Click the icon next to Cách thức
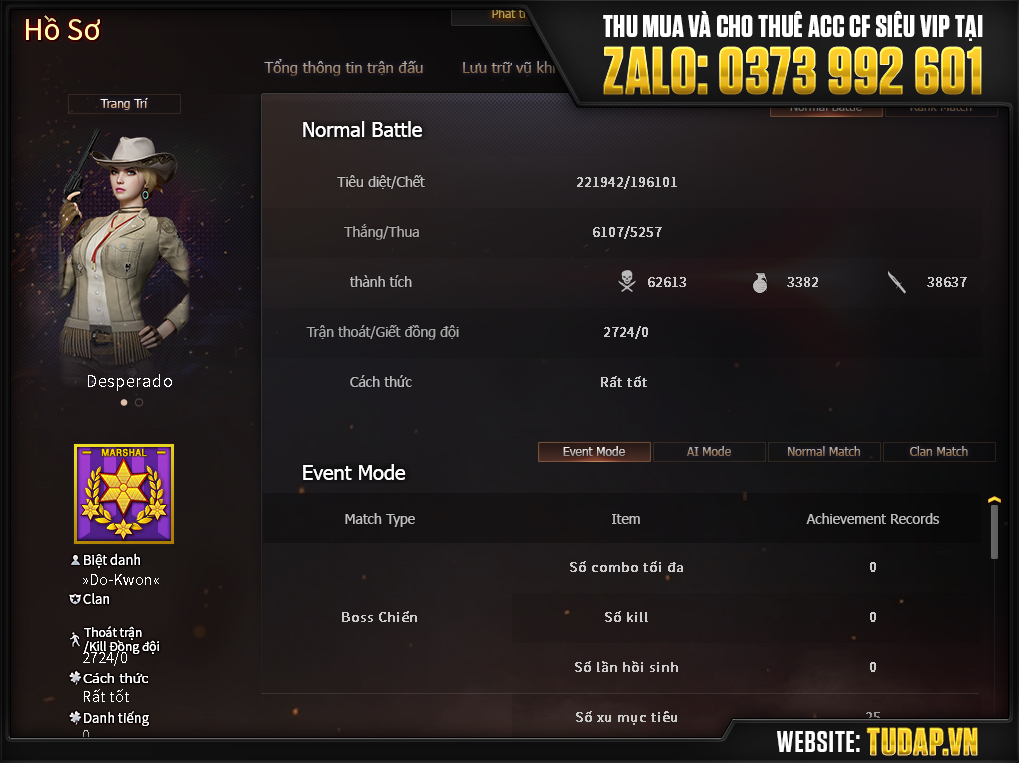This screenshot has width=1019, height=763. [x=75, y=678]
